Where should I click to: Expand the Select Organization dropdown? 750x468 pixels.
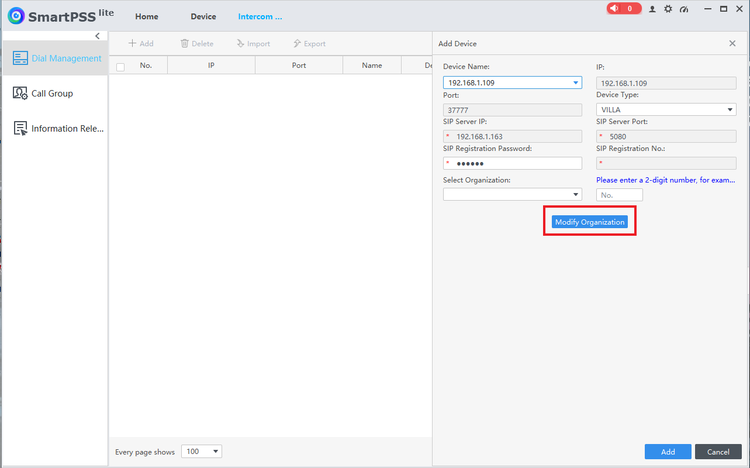(575, 194)
